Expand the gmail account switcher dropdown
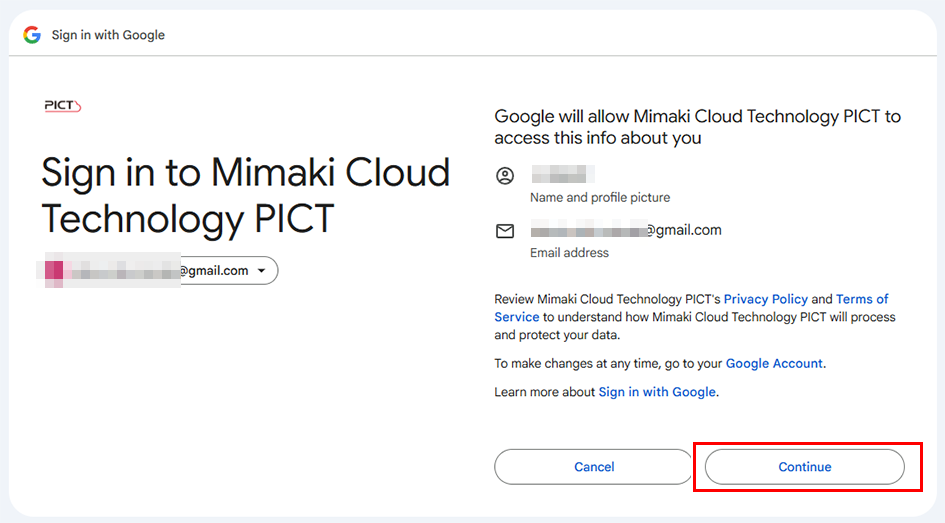 click(x=262, y=271)
